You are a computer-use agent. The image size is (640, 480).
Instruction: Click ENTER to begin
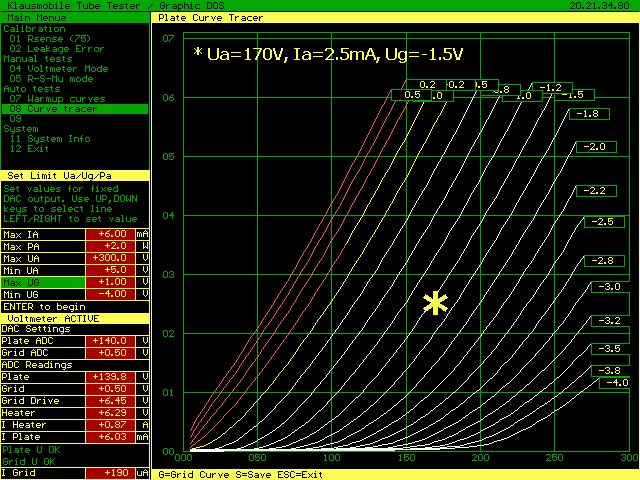pos(44,307)
